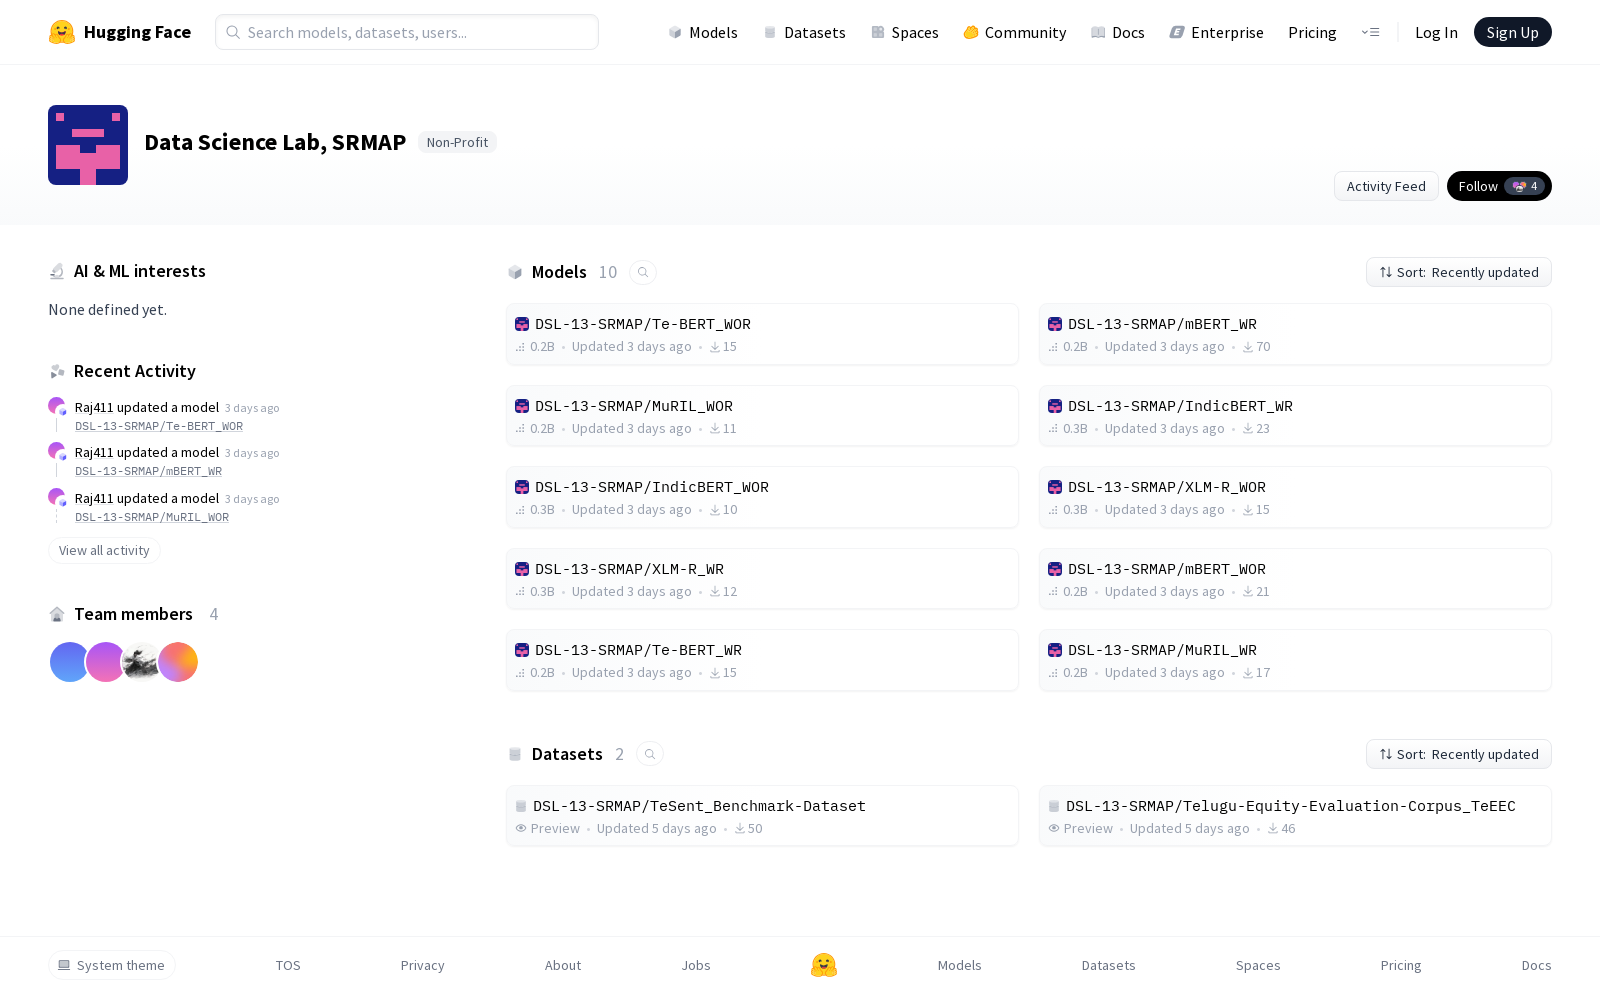This screenshot has width=1600, height=1000.
Task: Open TOS link in footer
Action: pos(288,965)
